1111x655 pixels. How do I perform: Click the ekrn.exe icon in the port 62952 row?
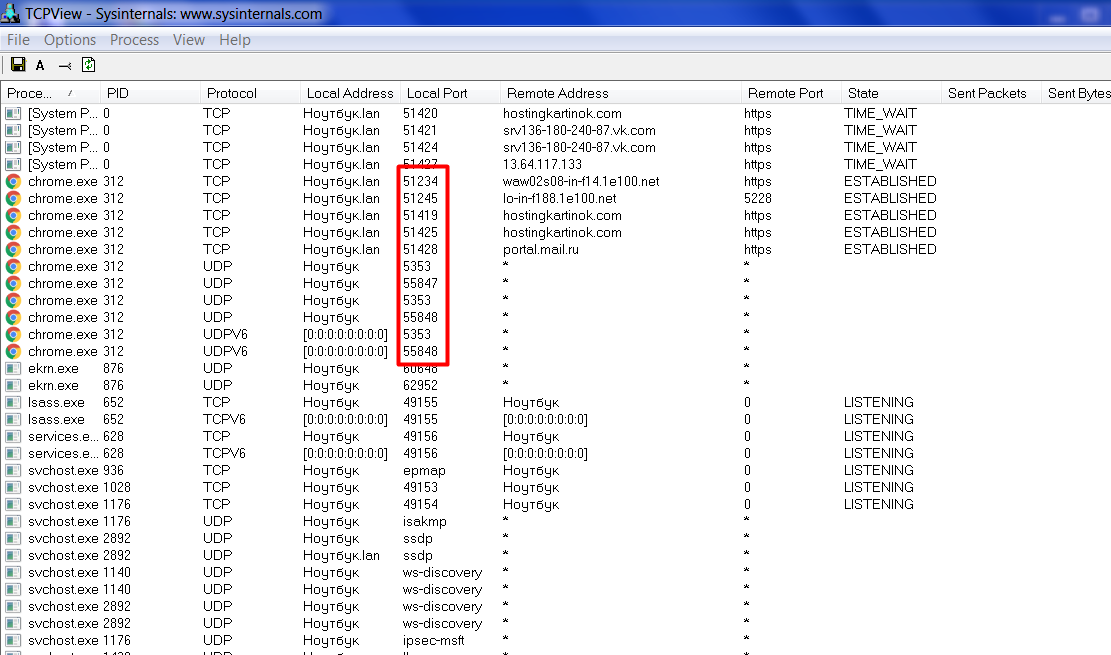13,386
